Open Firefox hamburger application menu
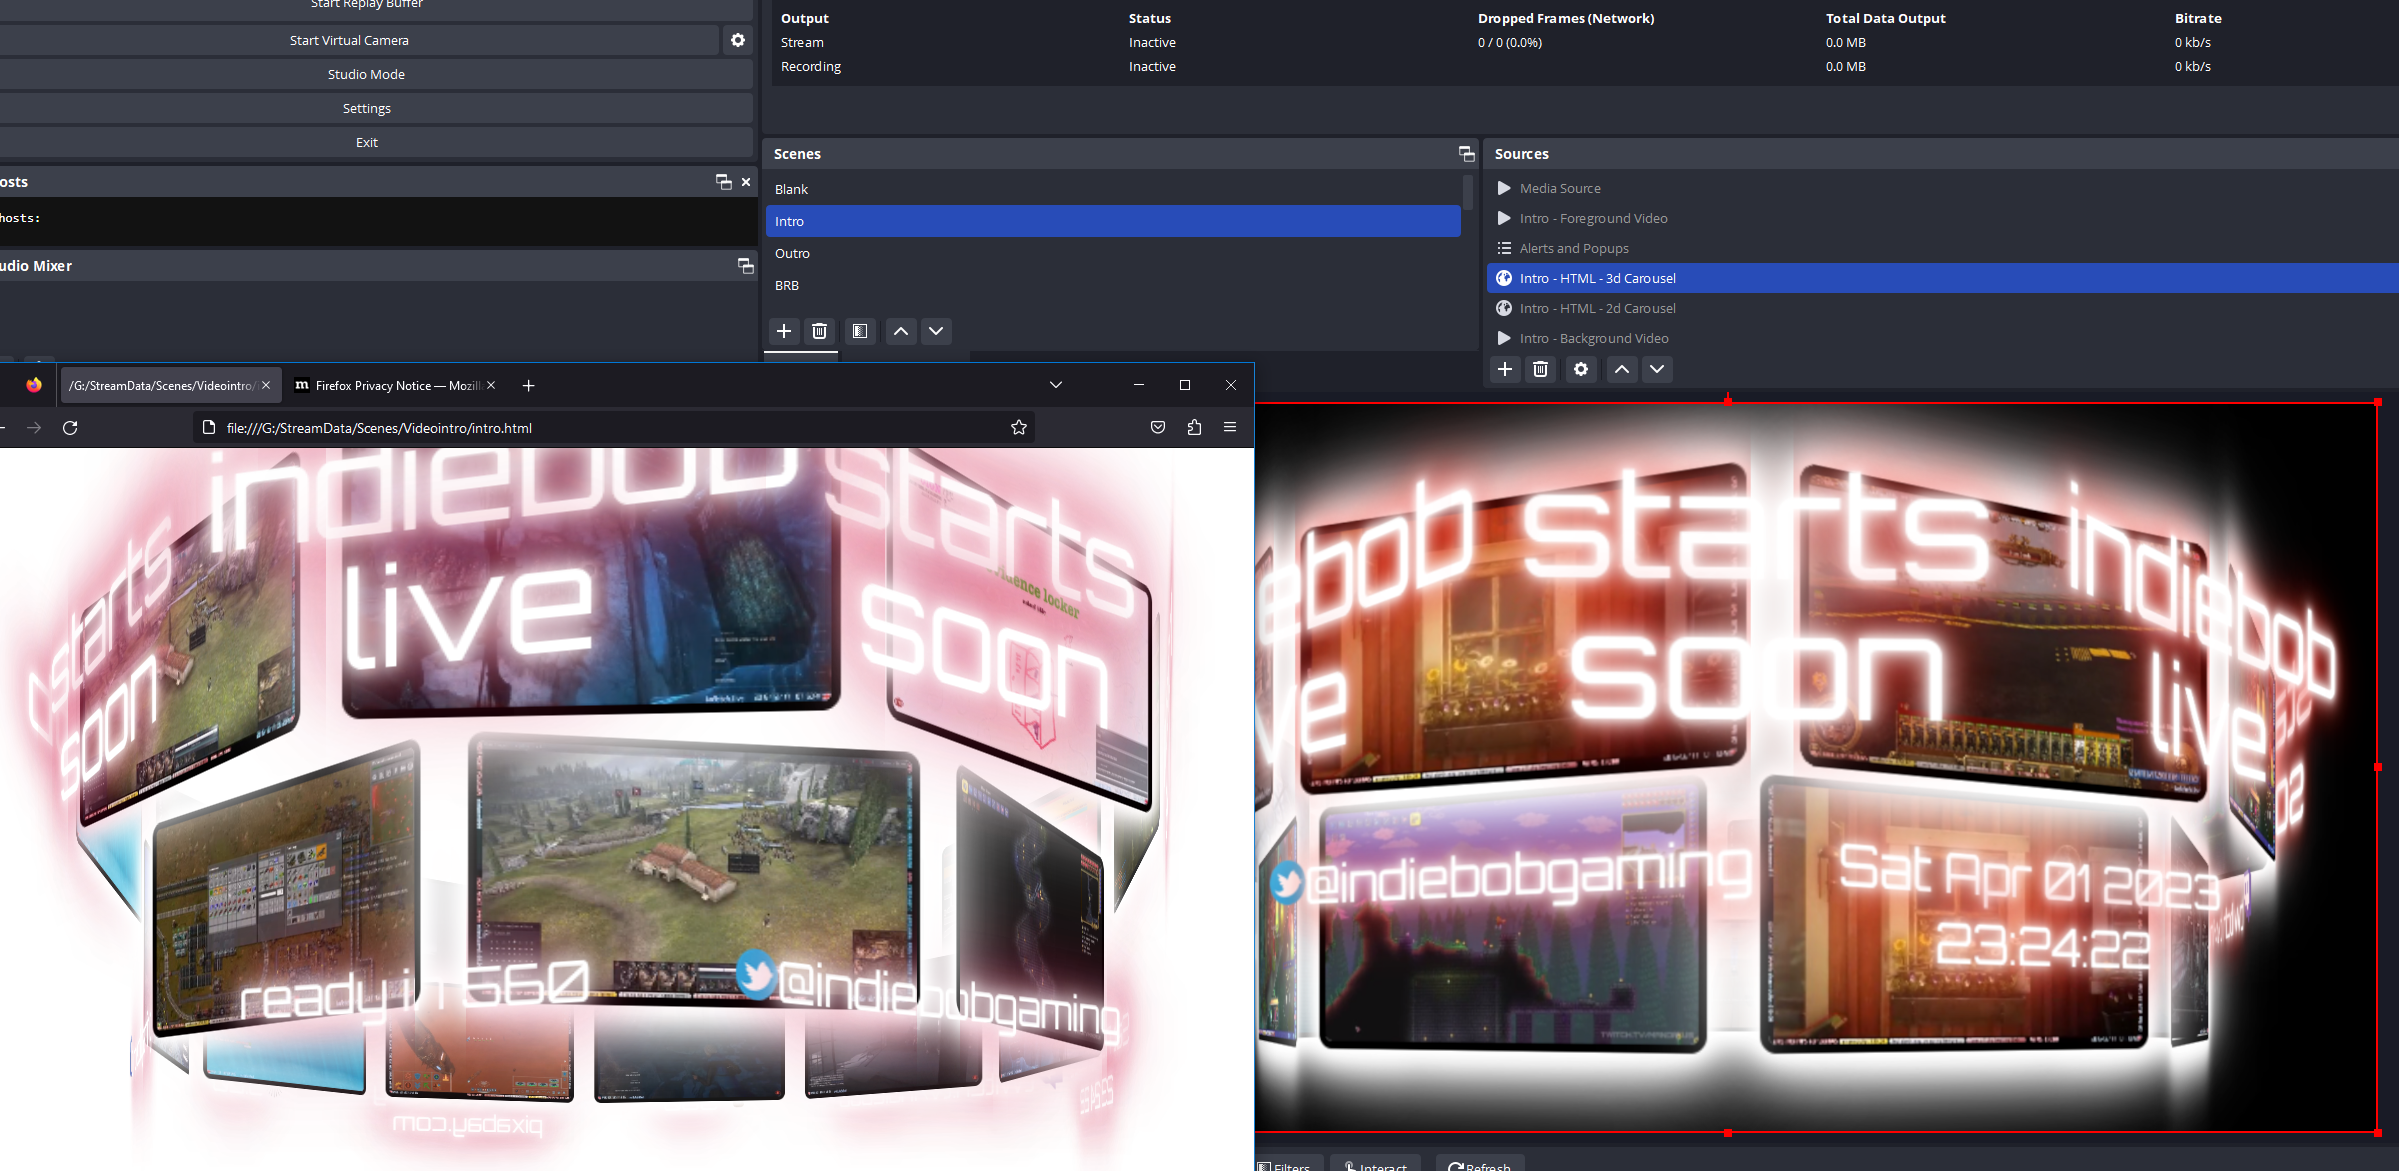The width and height of the screenshot is (2399, 1171). (x=1230, y=427)
